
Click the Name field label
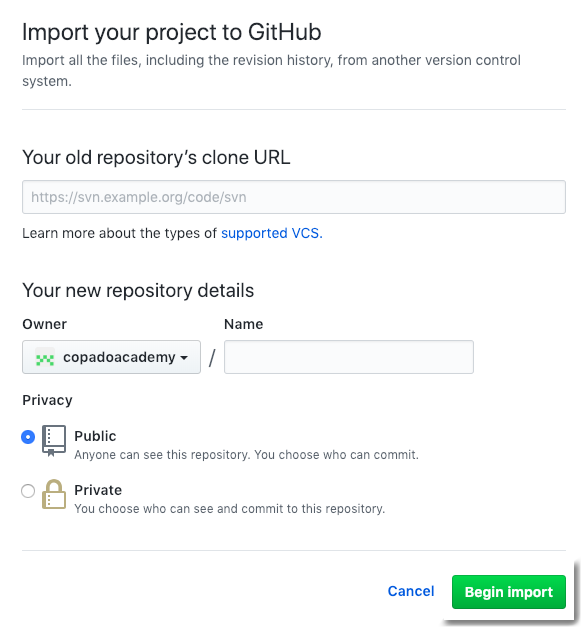click(x=243, y=324)
